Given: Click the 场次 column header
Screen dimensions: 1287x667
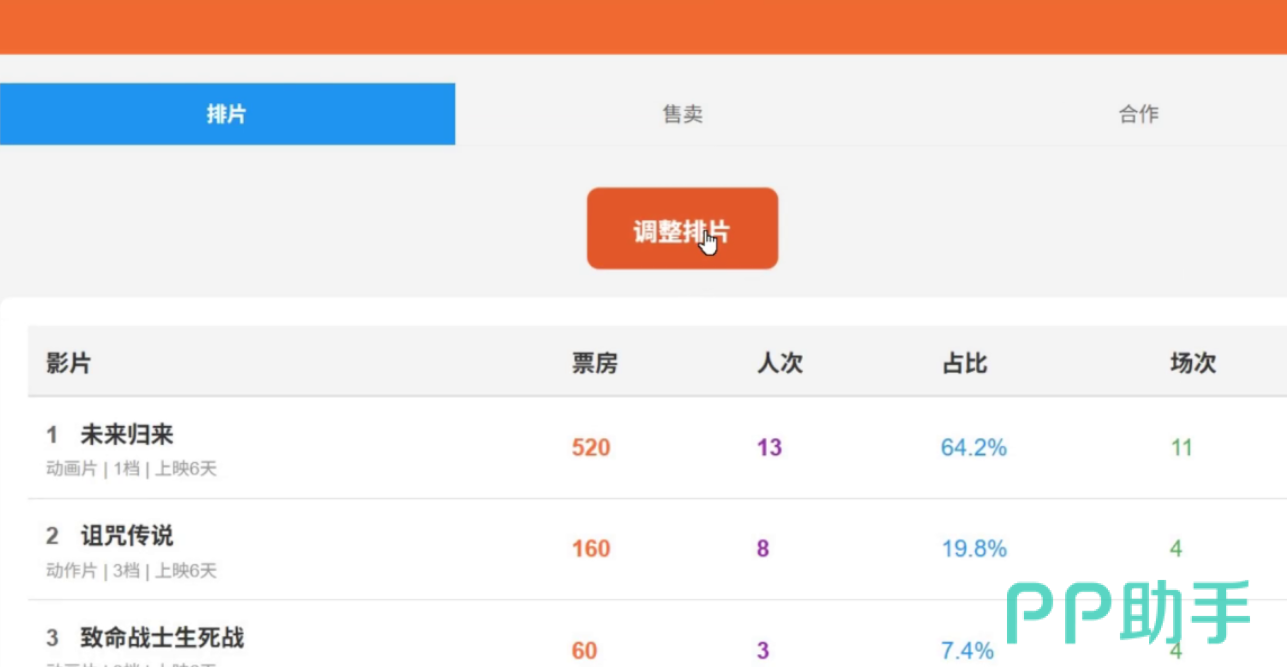Looking at the screenshot, I should pos(1193,363).
